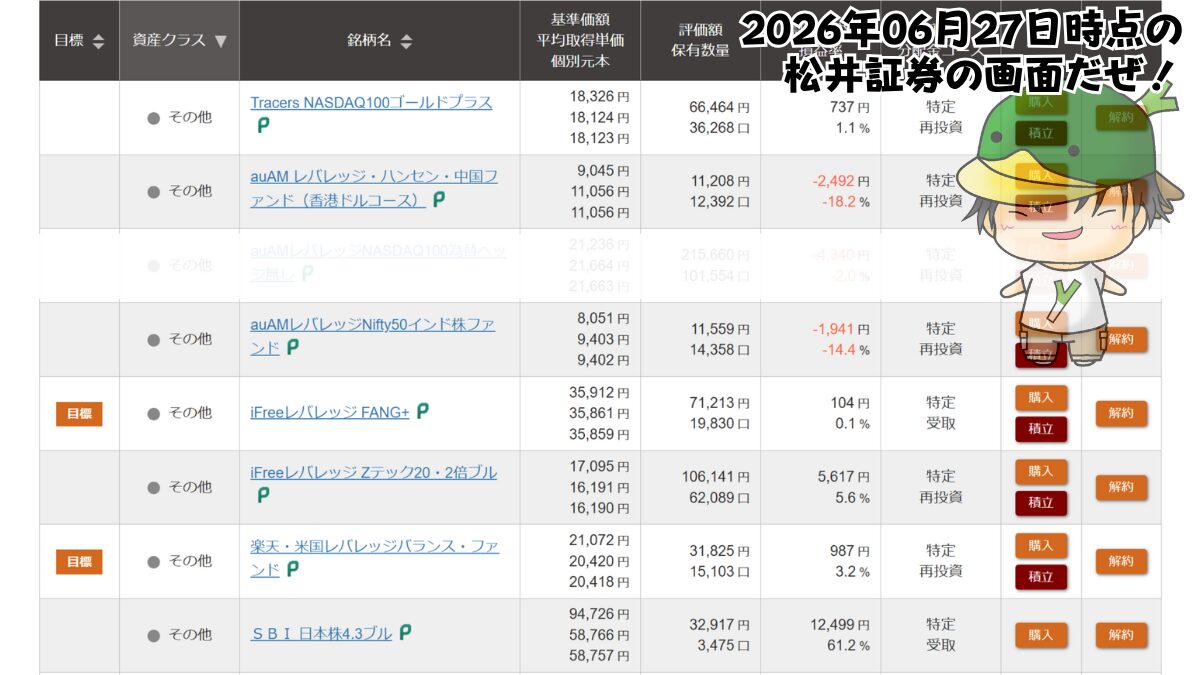Viewport: 1200px width, 675px height.
Task: Click 購入 for 楽天・米国レバレッジバランス・ファンド
Action: coord(1041,545)
